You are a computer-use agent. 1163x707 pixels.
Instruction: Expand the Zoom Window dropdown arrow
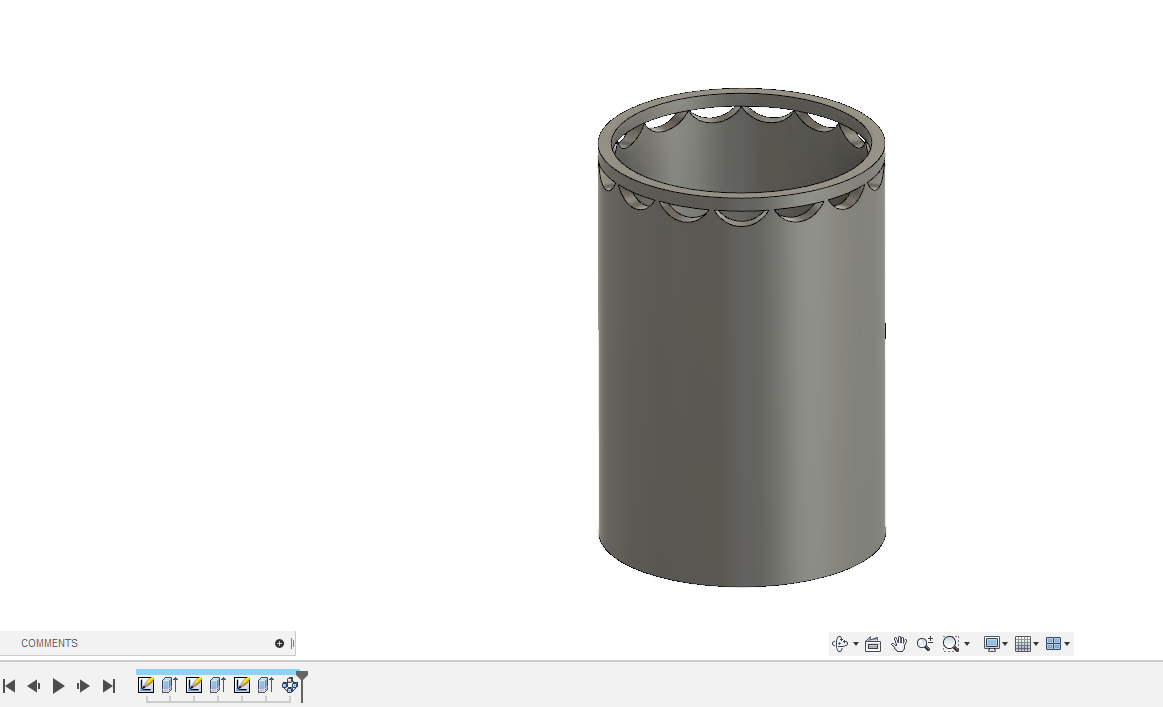click(966, 644)
